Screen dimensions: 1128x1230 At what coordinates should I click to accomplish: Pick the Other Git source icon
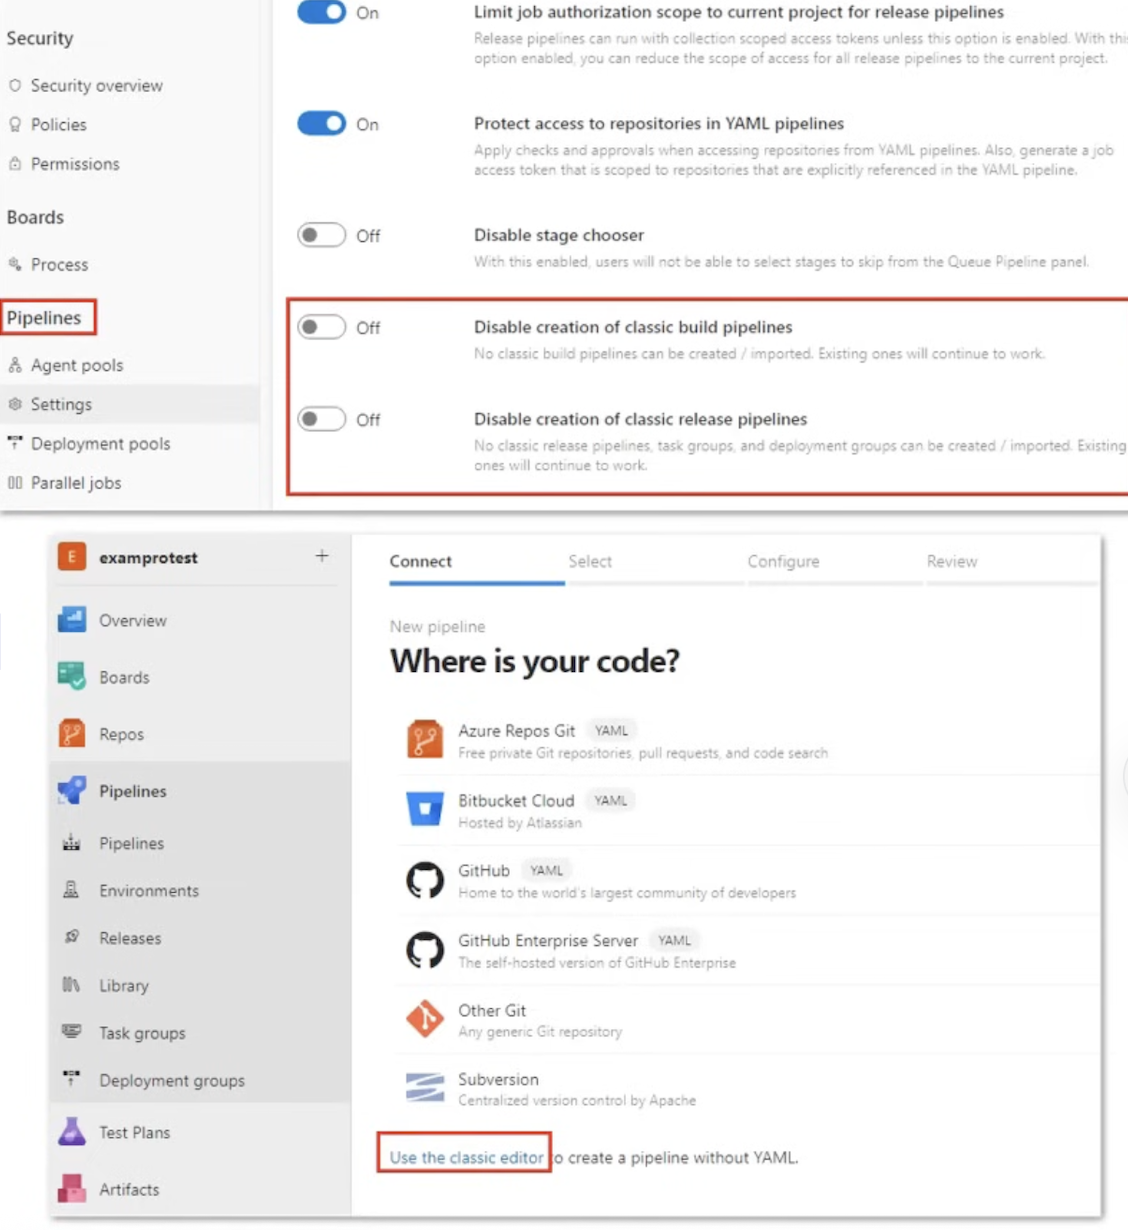425,1019
